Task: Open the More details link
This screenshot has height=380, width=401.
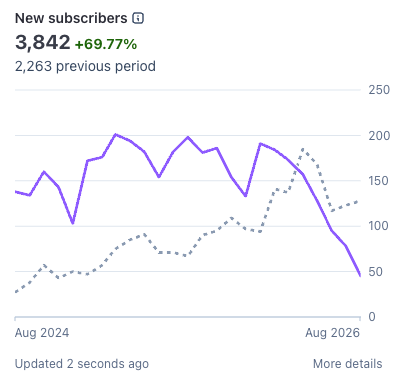Action: pos(348,364)
